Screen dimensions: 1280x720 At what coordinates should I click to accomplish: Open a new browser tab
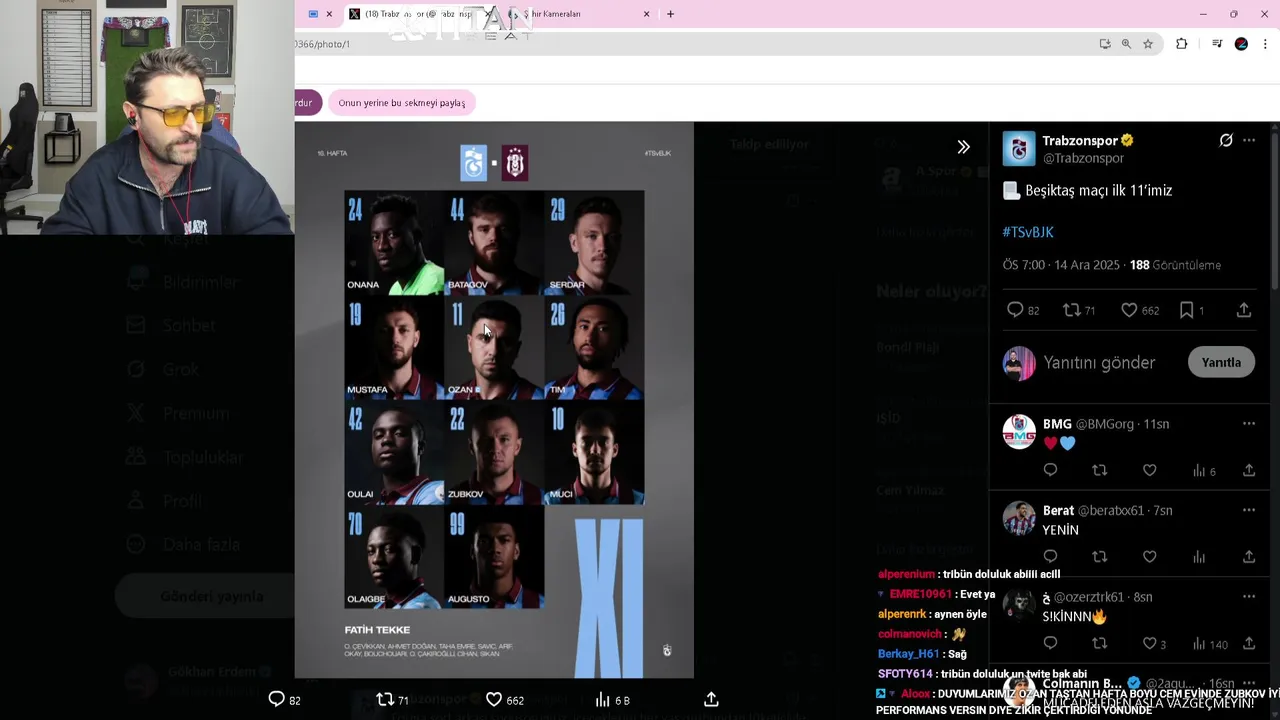[670, 14]
